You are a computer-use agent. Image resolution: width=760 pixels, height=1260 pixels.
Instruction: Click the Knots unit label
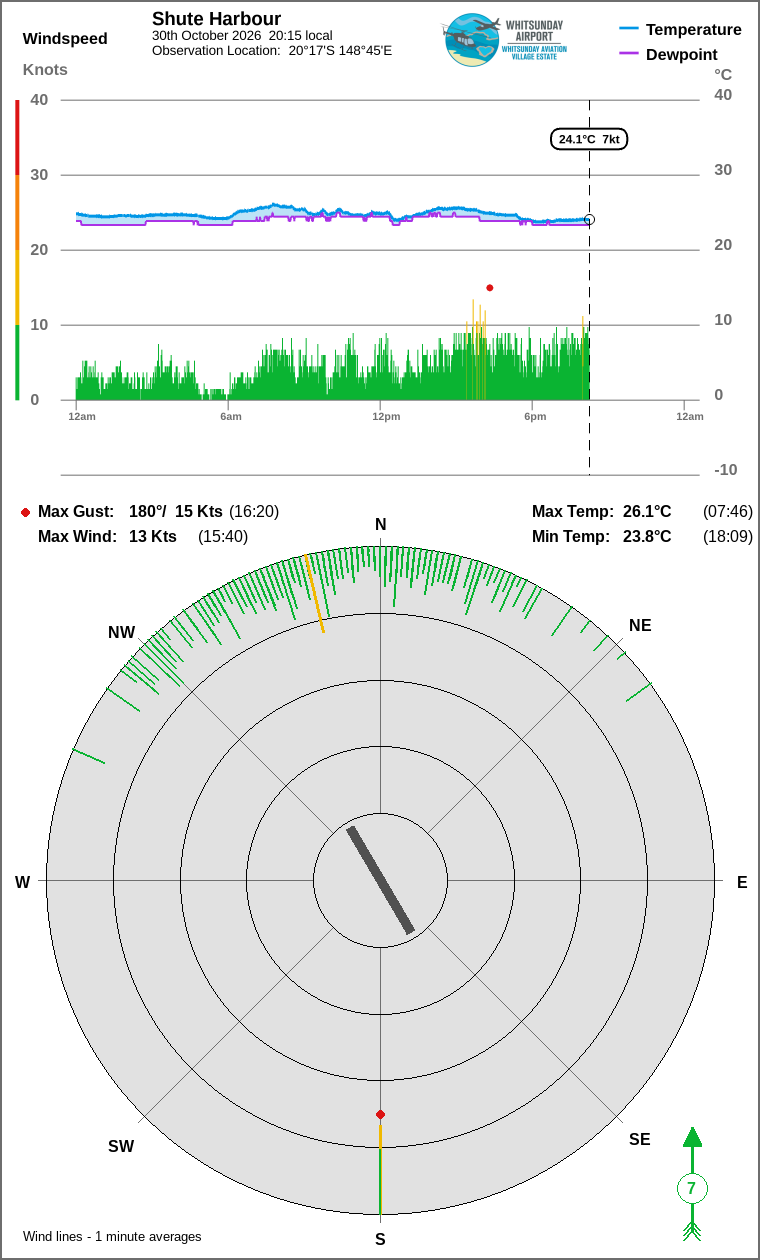[45, 70]
